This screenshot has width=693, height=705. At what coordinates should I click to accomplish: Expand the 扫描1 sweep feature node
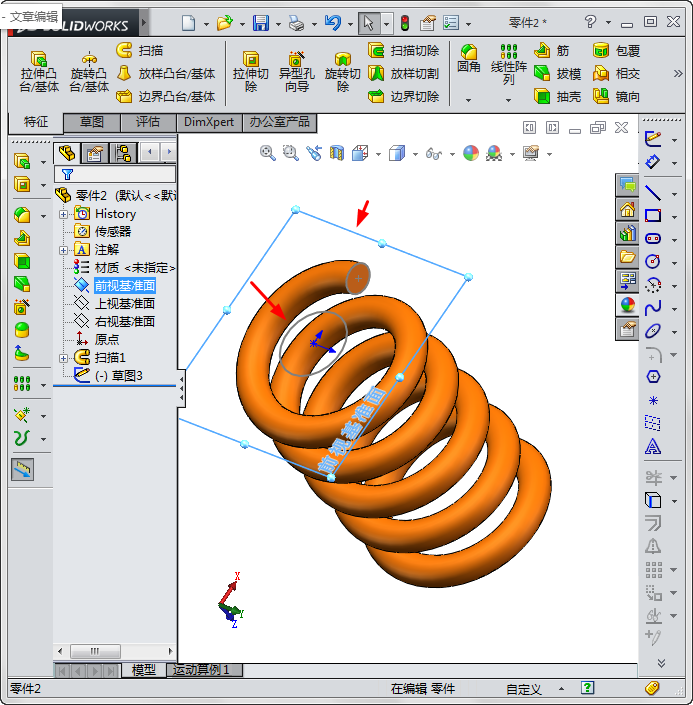(64, 358)
